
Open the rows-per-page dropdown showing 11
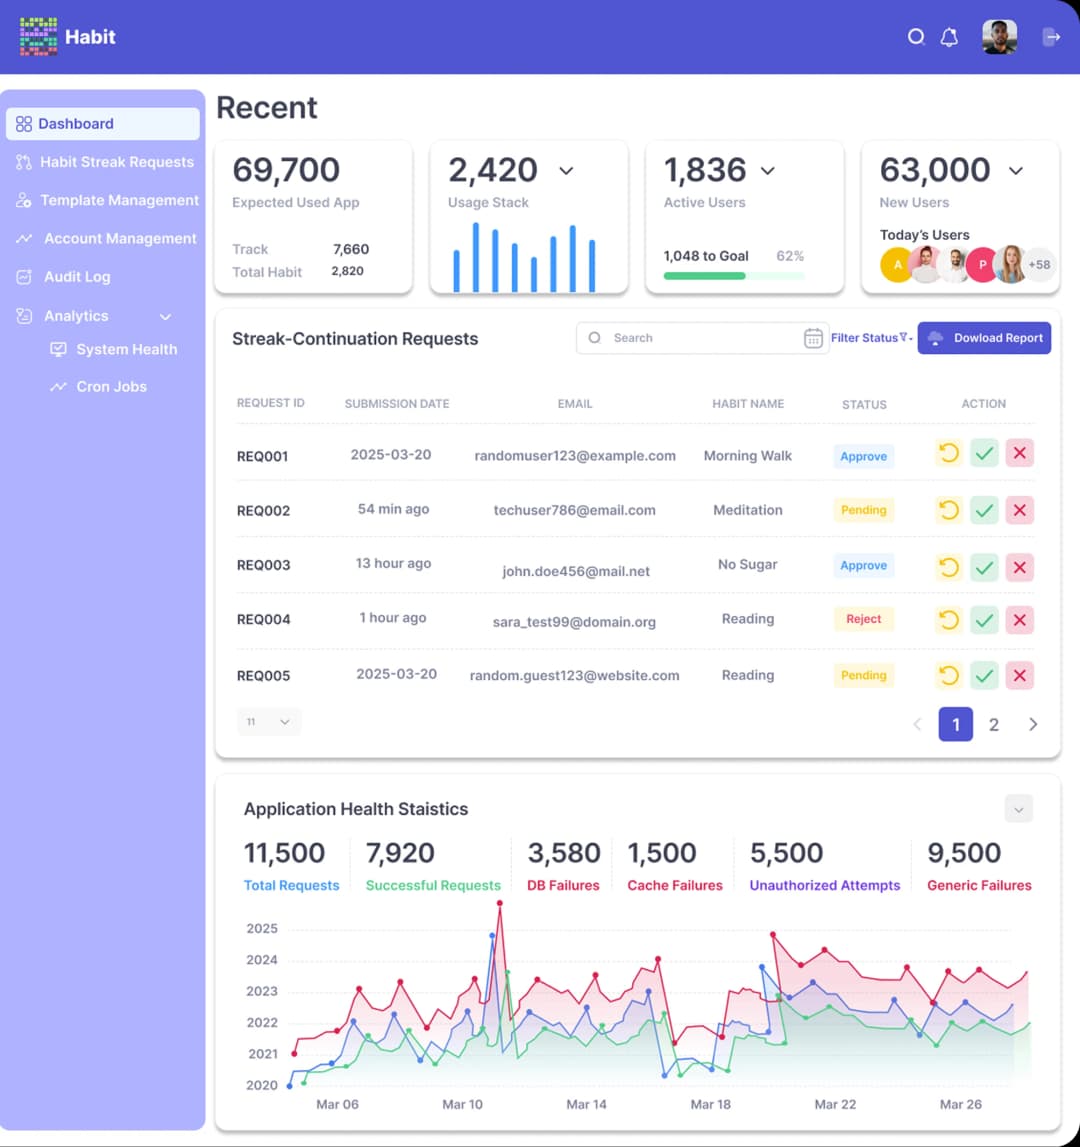(x=269, y=722)
